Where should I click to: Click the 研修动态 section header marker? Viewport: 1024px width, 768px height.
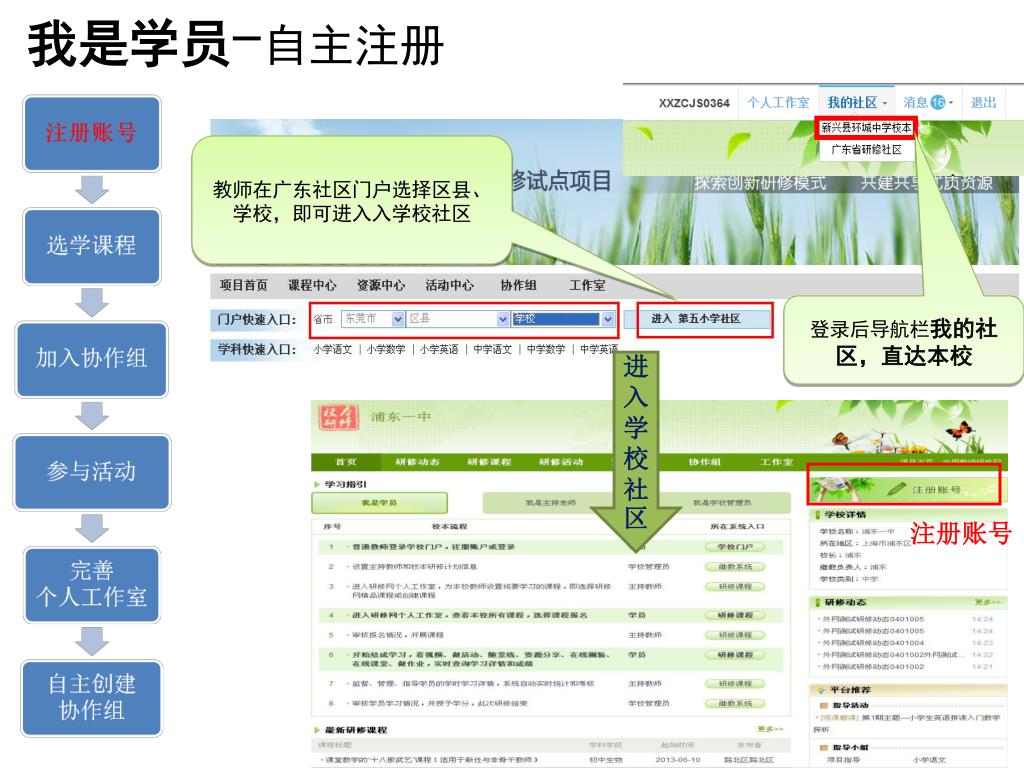818,603
